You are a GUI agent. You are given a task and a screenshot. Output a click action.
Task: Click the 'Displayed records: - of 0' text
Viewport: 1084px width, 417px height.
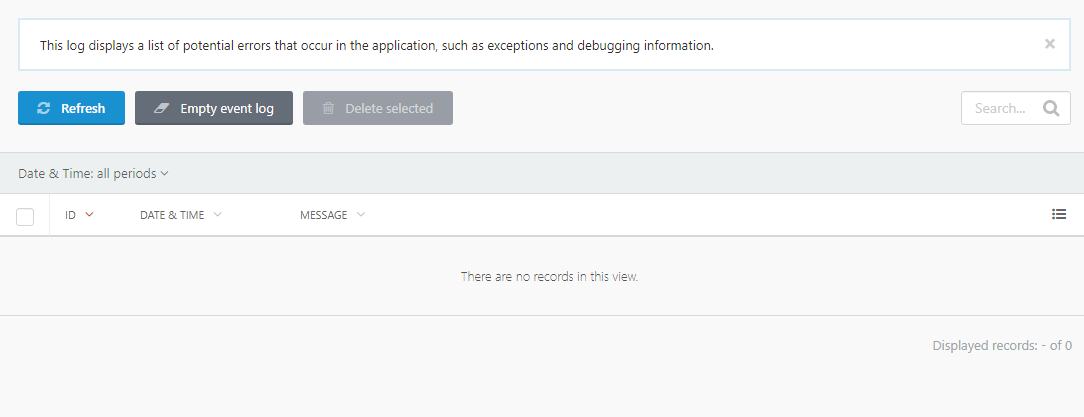(x=1002, y=345)
